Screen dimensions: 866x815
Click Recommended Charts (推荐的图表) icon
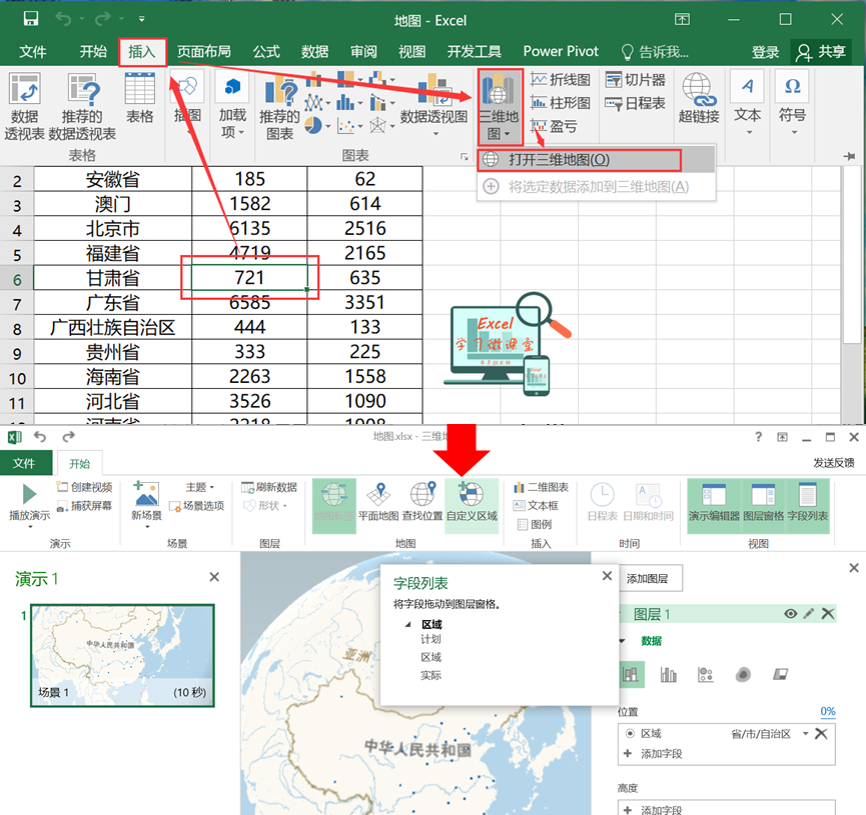(x=279, y=108)
